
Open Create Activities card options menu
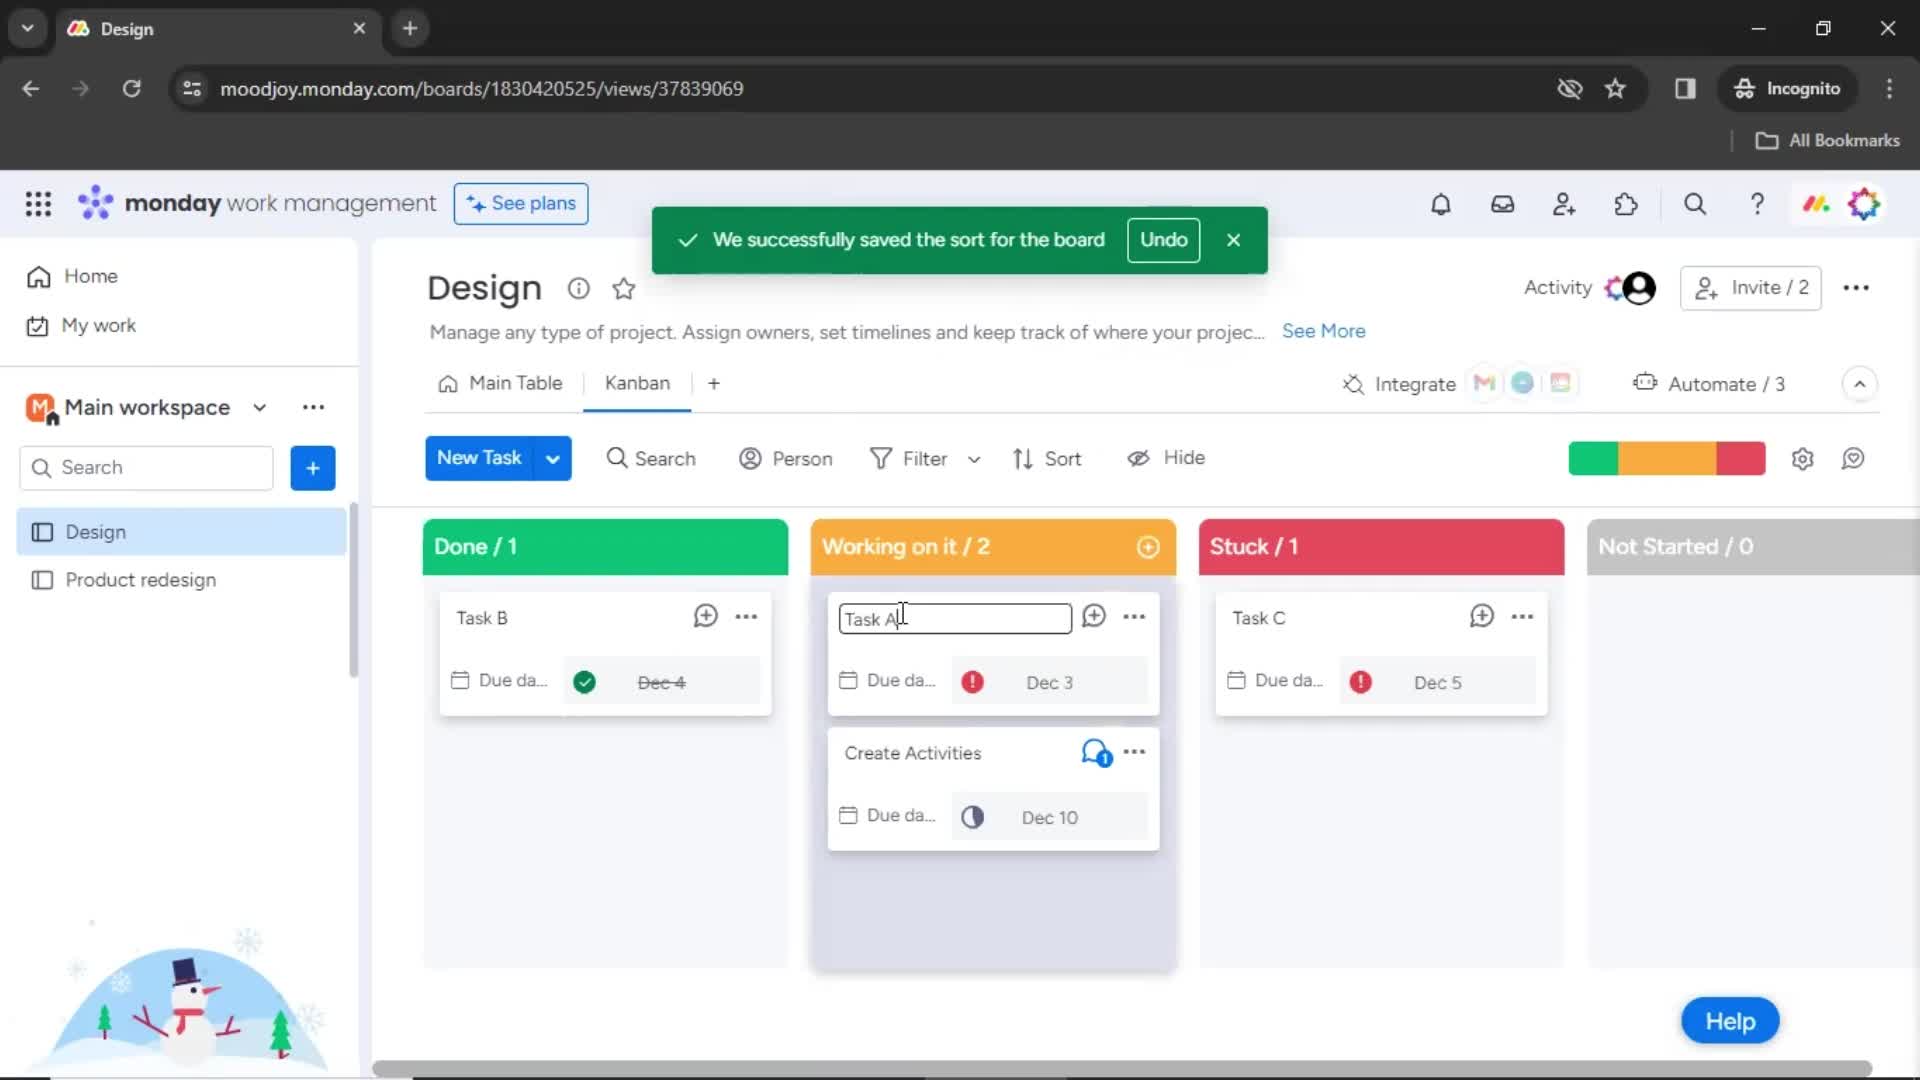1134,752
